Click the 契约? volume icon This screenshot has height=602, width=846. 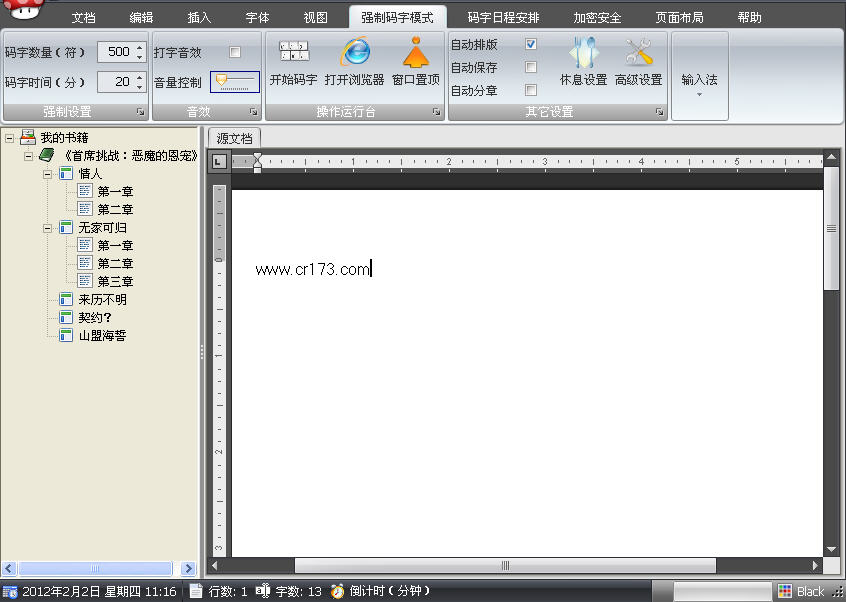[x=66, y=317]
